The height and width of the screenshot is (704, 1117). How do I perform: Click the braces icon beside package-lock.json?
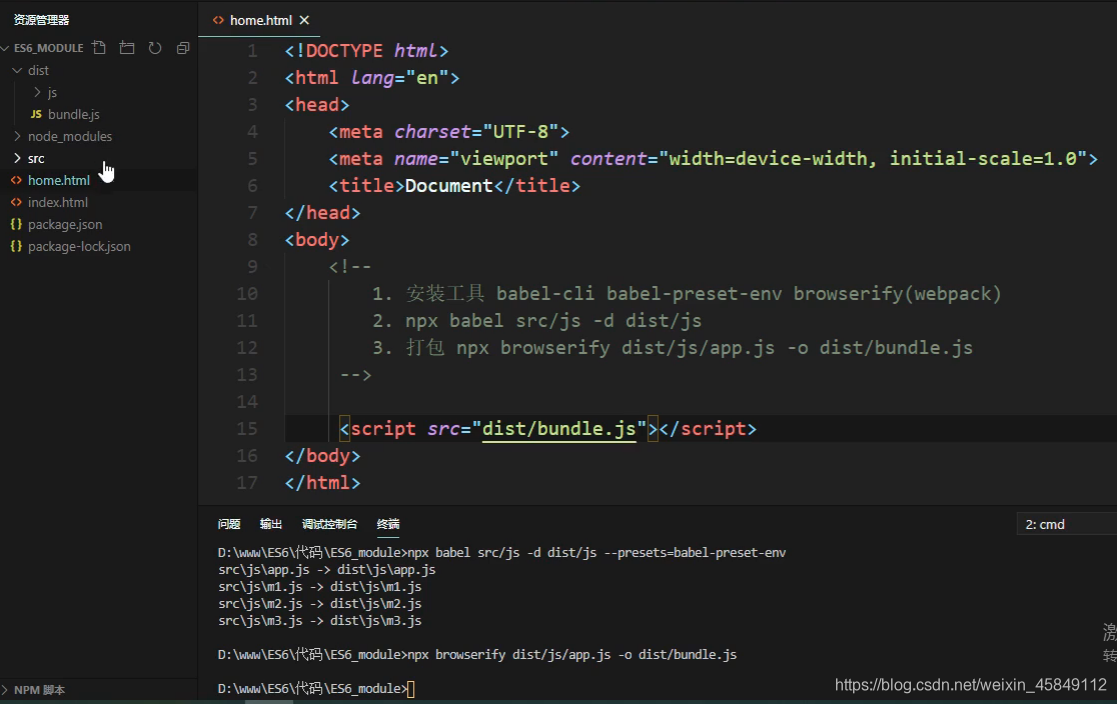point(16,247)
